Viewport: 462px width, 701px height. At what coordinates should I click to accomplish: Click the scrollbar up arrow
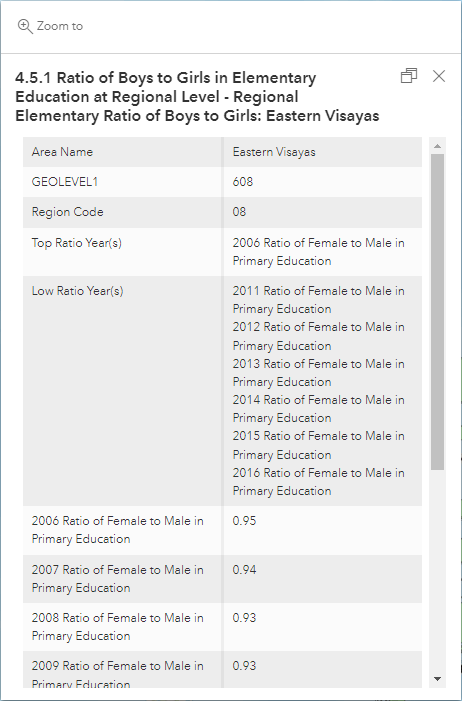coord(437,146)
